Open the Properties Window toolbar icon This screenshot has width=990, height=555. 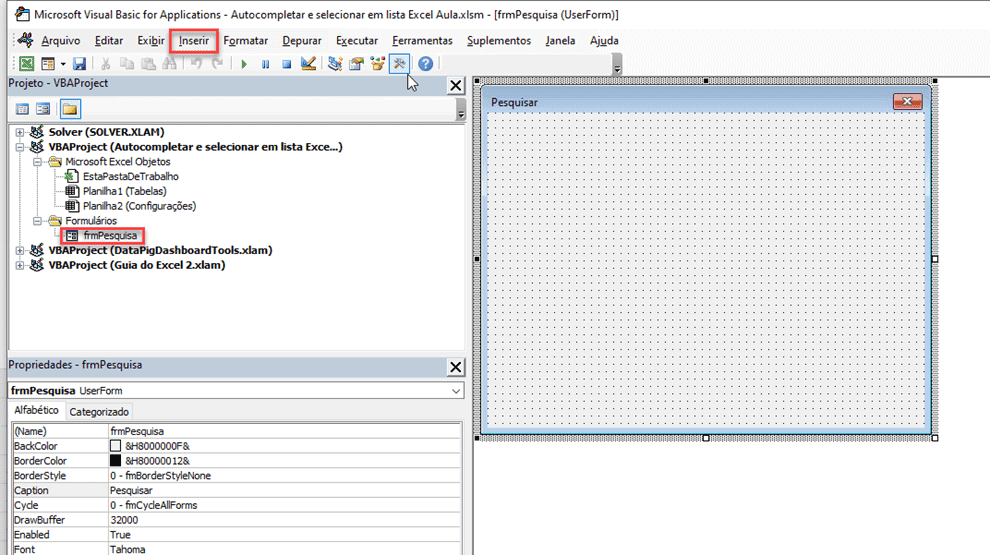point(356,64)
